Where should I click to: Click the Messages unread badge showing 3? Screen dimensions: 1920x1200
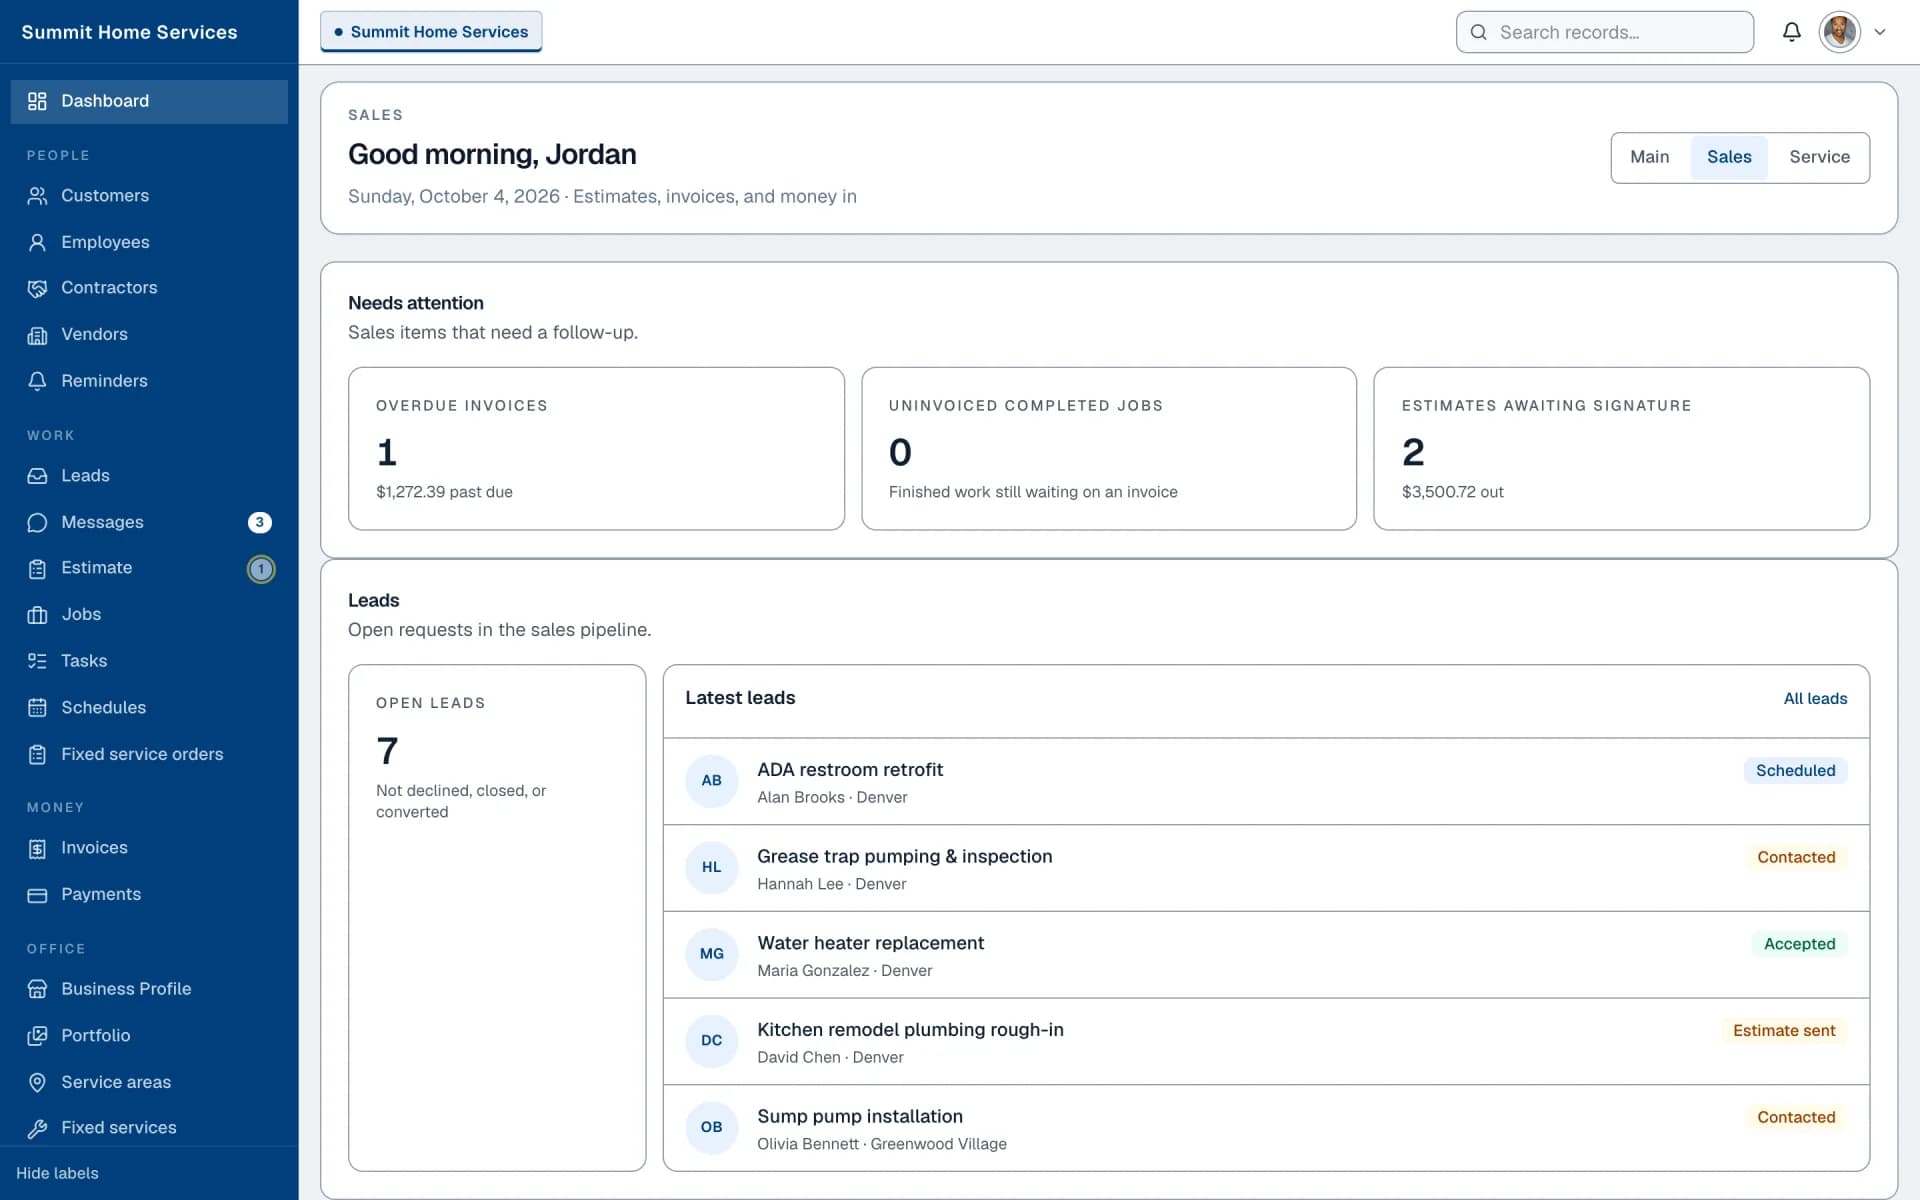pyautogui.click(x=260, y=522)
